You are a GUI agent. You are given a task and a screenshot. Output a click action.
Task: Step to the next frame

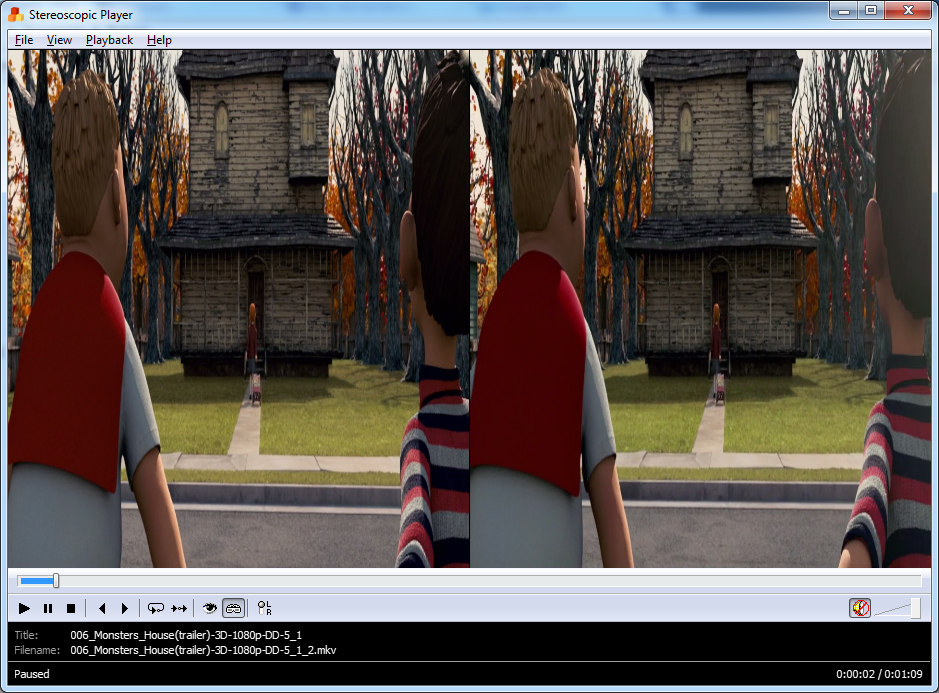(x=125, y=609)
